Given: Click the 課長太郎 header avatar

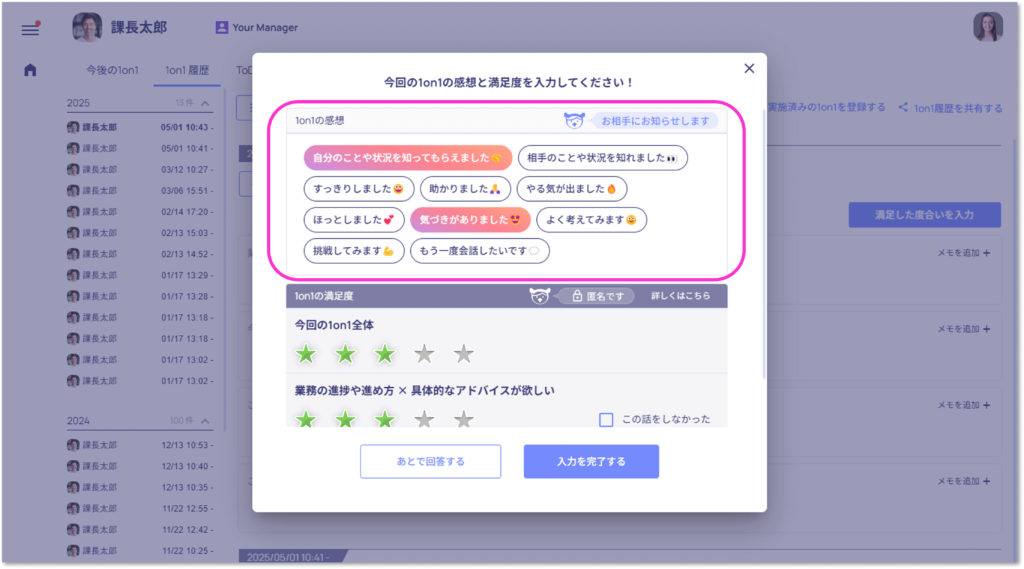Looking at the screenshot, I should 87,27.
